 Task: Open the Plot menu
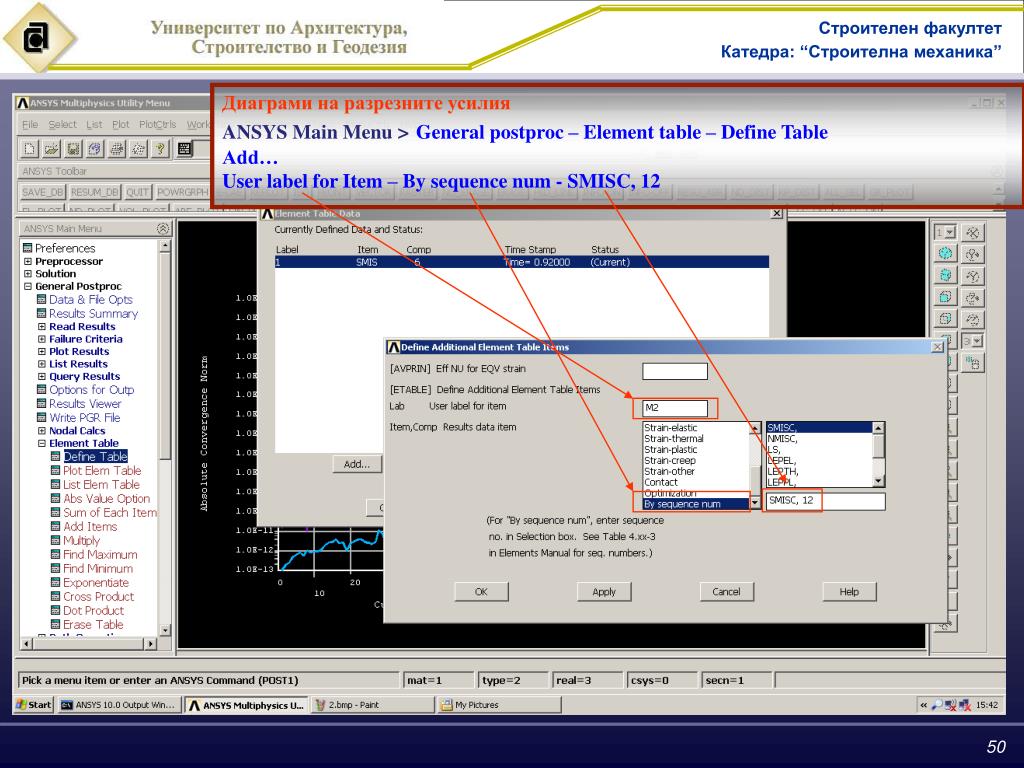[x=120, y=124]
